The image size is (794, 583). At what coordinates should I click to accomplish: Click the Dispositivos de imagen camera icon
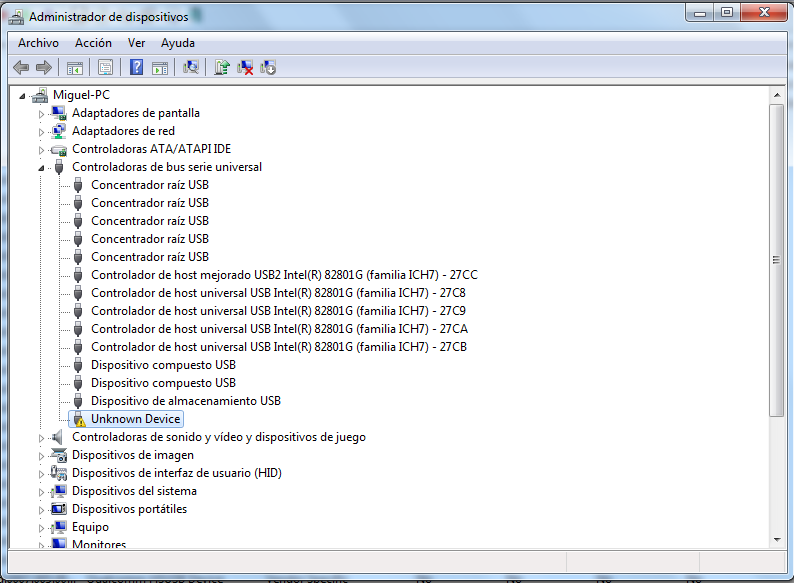coord(59,455)
